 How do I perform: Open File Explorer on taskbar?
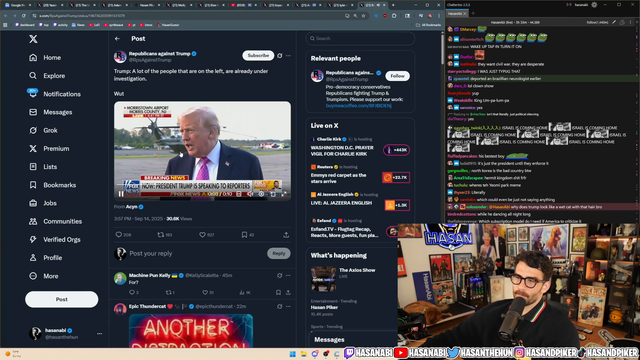tap(304, 353)
